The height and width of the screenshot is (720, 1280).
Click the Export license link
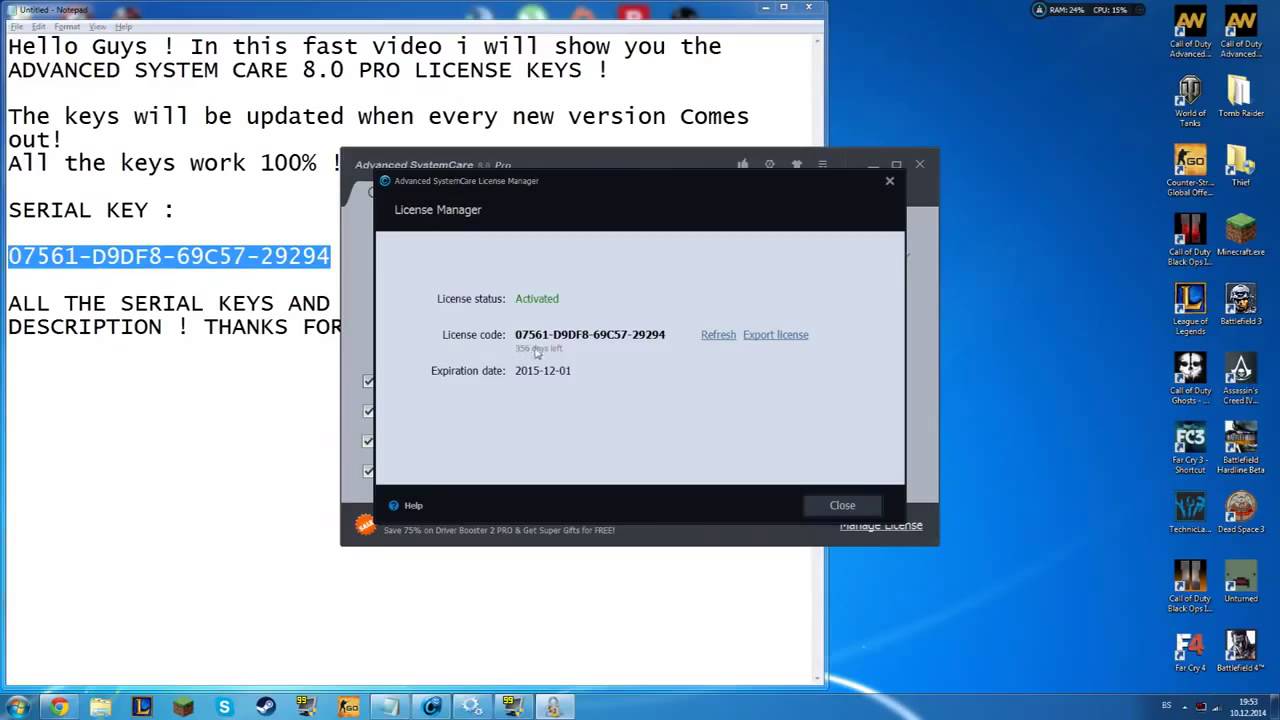pyautogui.click(x=775, y=335)
